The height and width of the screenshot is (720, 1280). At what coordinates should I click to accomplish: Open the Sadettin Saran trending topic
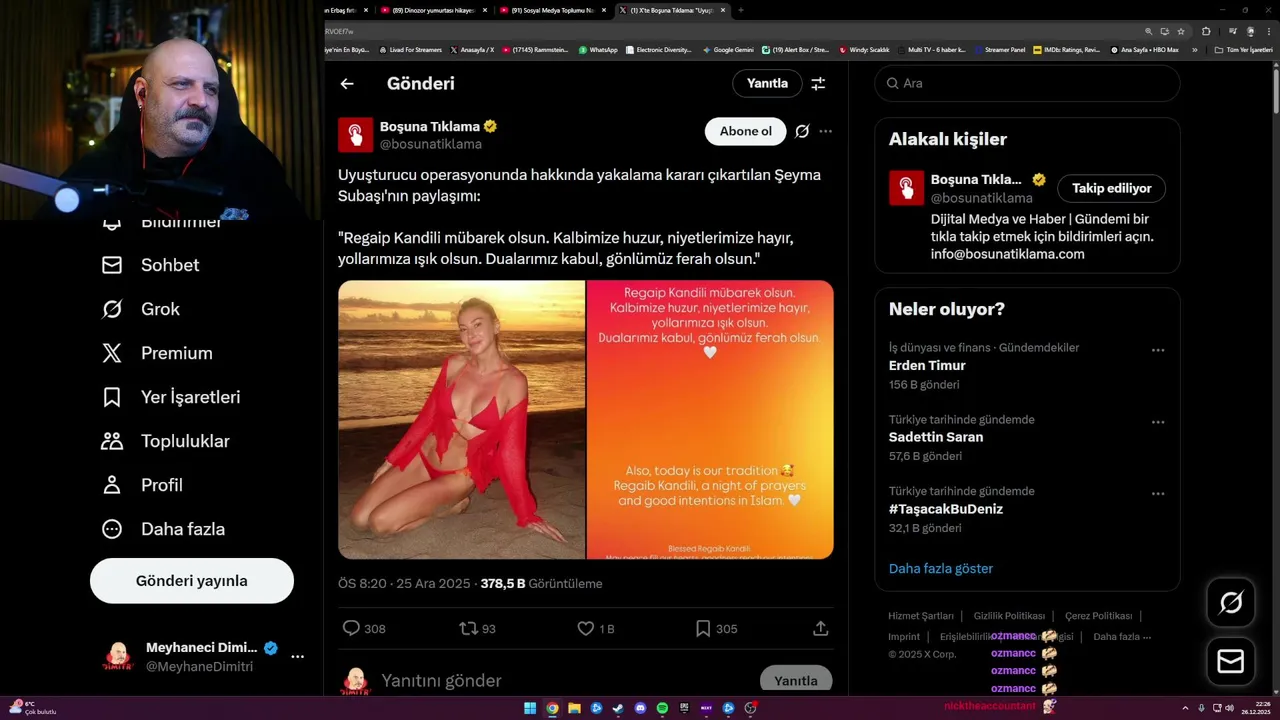tap(936, 437)
